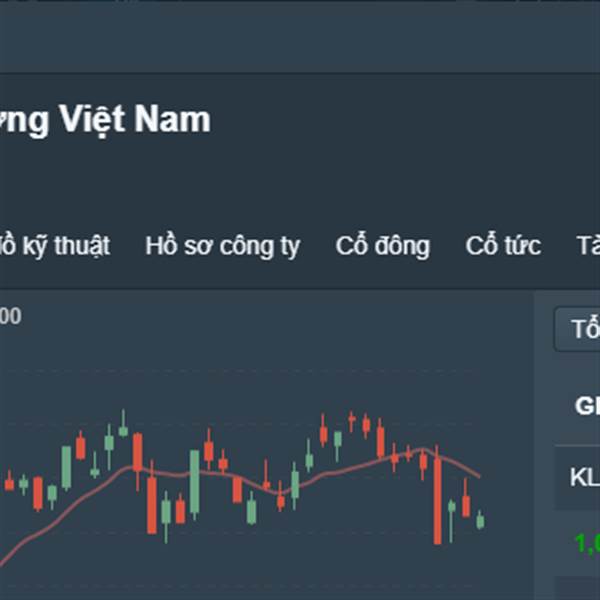The width and height of the screenshot is (600, 600).
Task: Click the cut-off Tà... tab at right edge
Action: pyautogui.click(x=588, y=246)
